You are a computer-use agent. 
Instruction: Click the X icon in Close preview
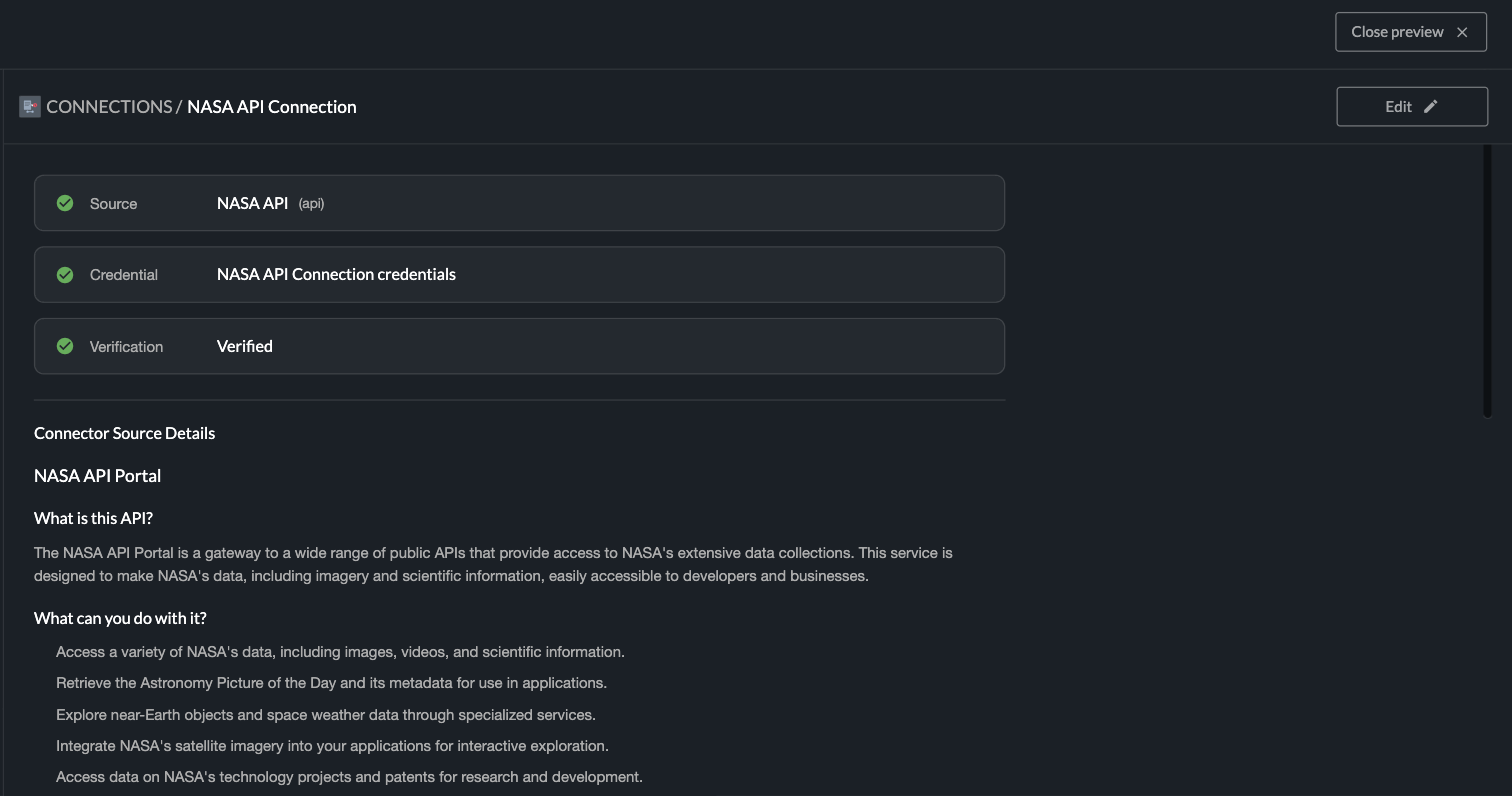click(x=1462, y=32)
